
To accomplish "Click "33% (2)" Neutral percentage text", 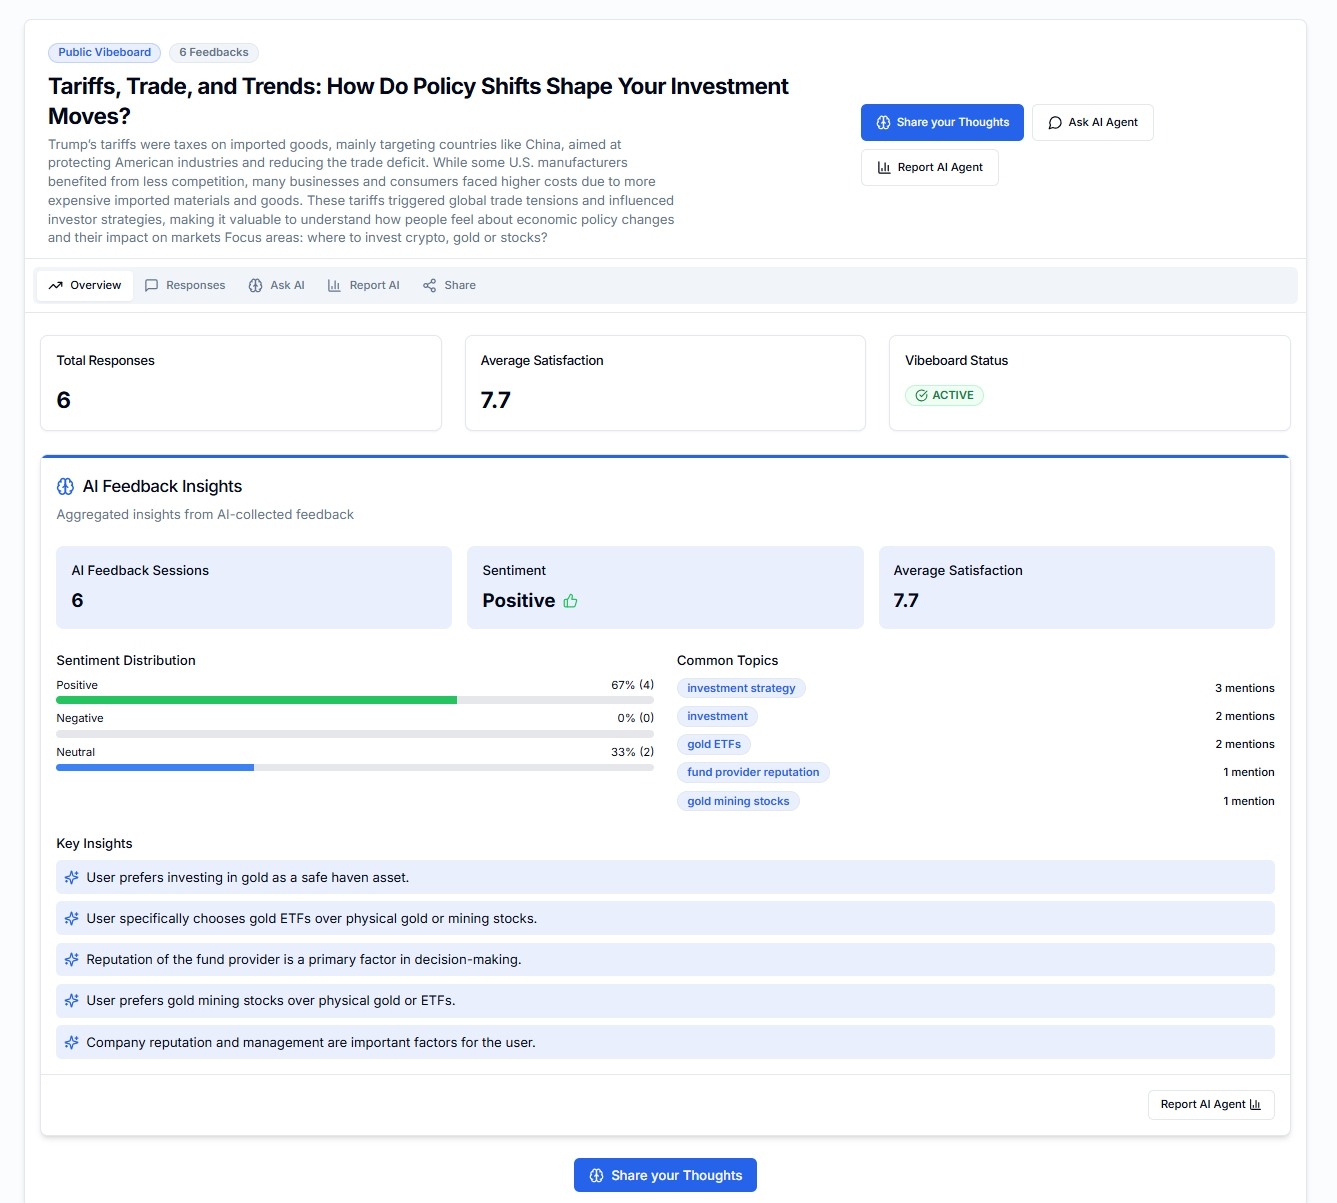I will 632,753.
